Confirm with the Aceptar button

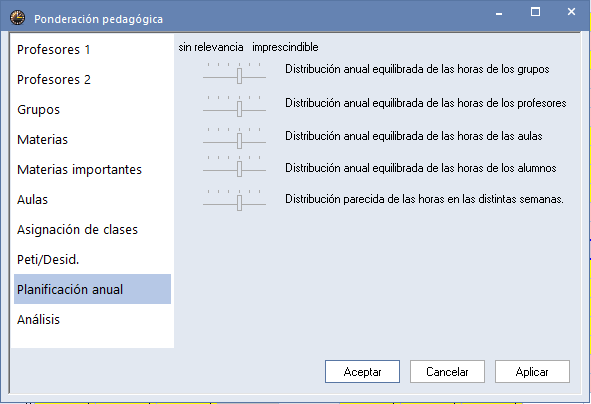tap(362, 372)
